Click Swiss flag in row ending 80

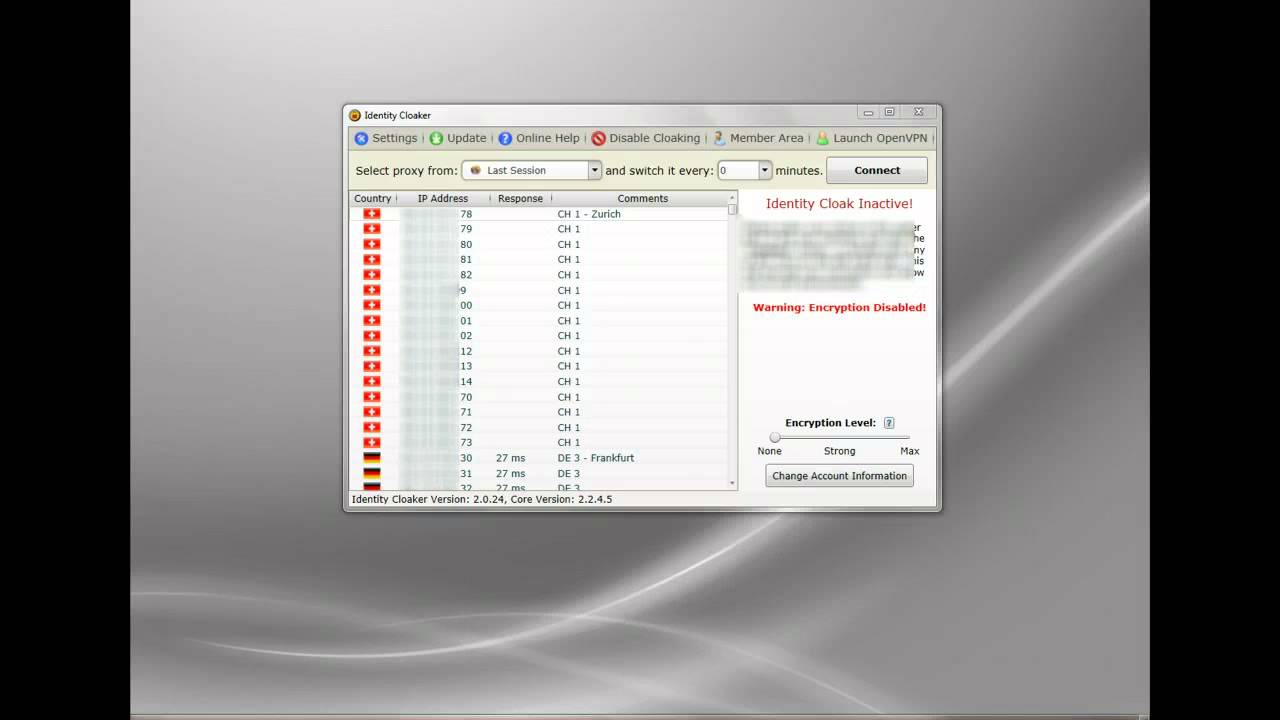(x=371, y=244)
